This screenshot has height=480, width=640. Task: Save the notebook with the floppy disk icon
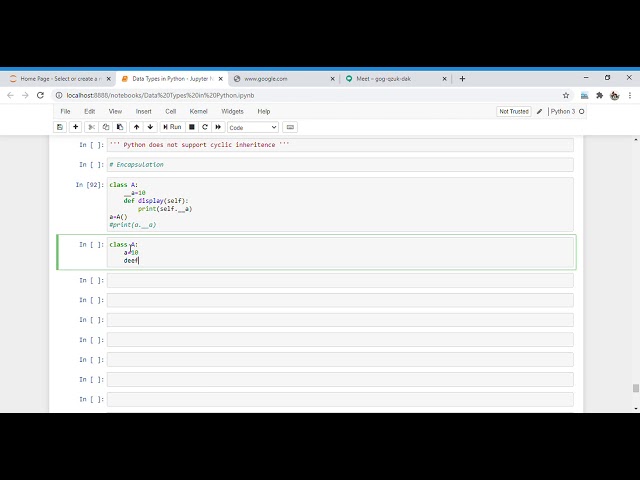click(x=60, y=127)
